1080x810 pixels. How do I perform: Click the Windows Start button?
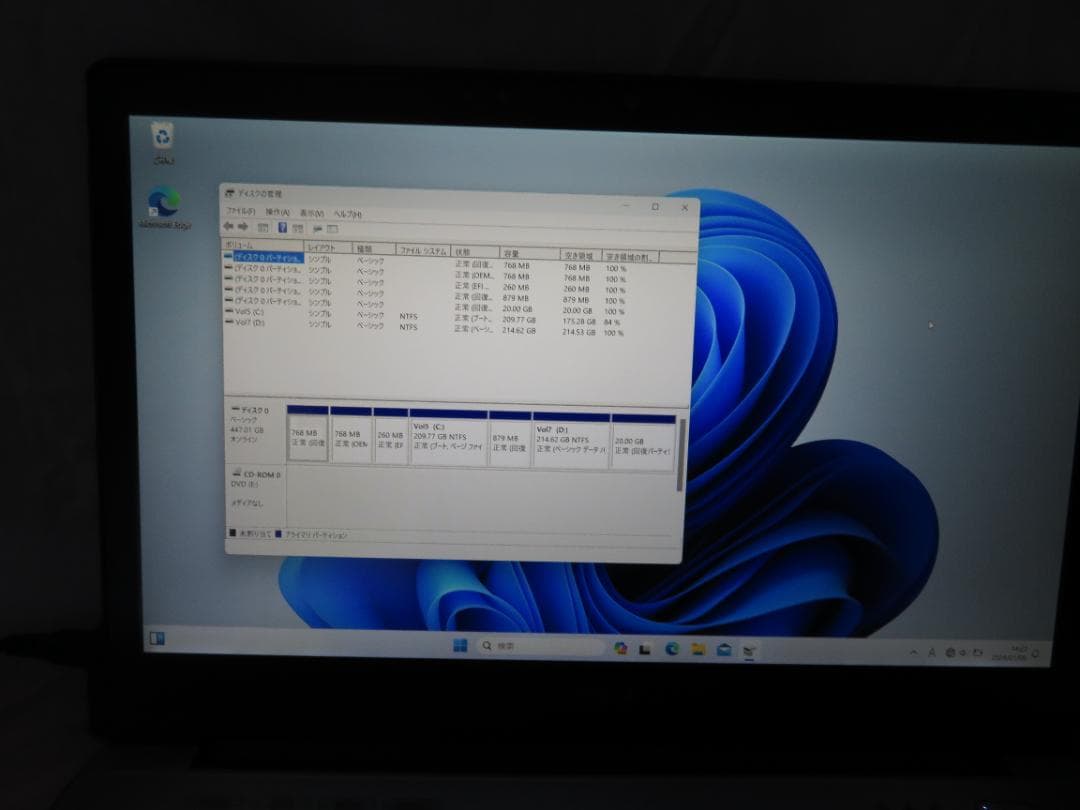(459, 646)
